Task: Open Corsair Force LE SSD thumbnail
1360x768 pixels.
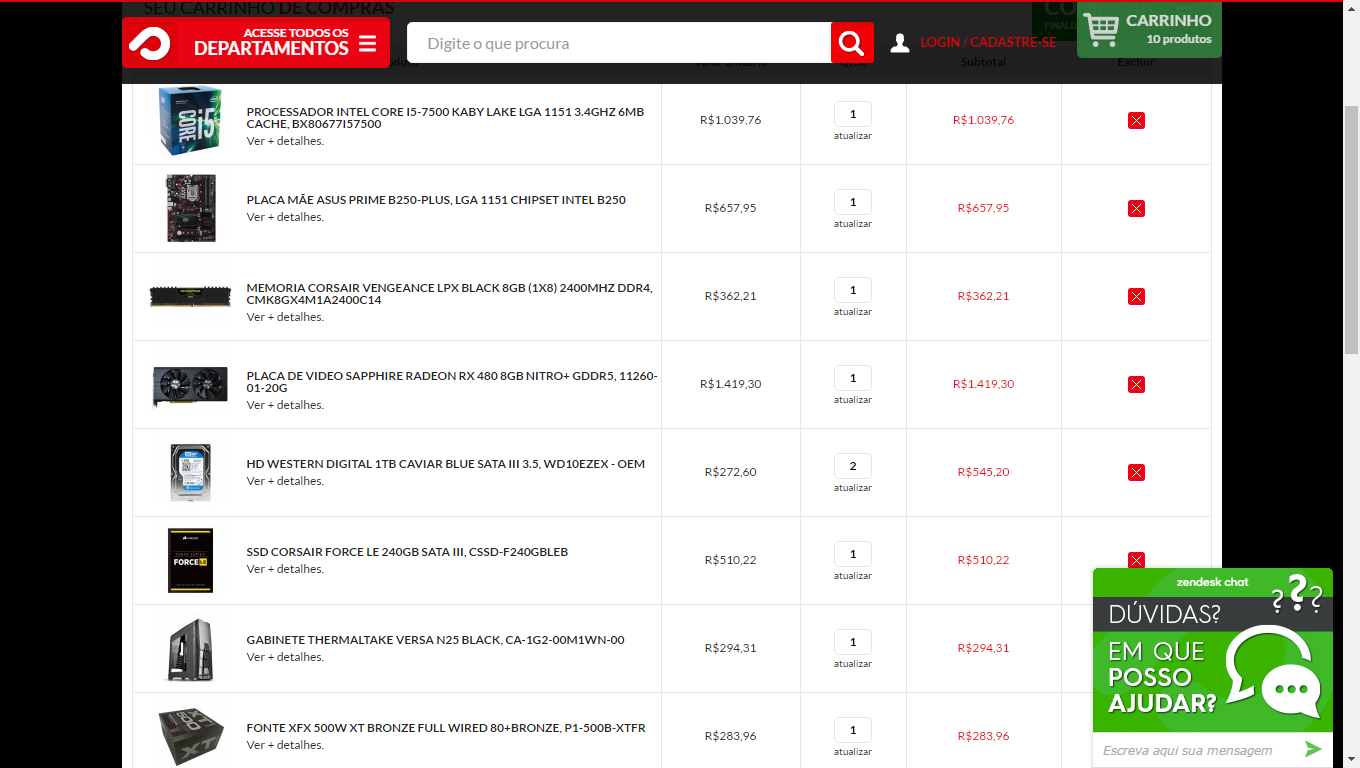Action: pos(190,560)
